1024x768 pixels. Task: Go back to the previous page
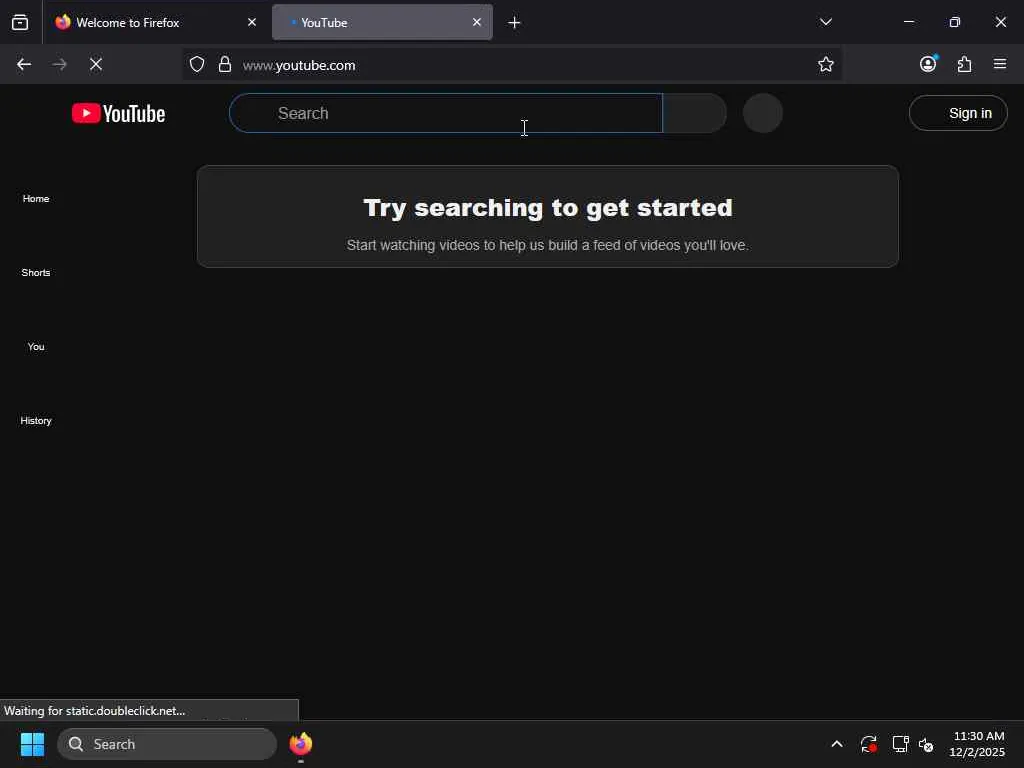(x=24, y=64)
